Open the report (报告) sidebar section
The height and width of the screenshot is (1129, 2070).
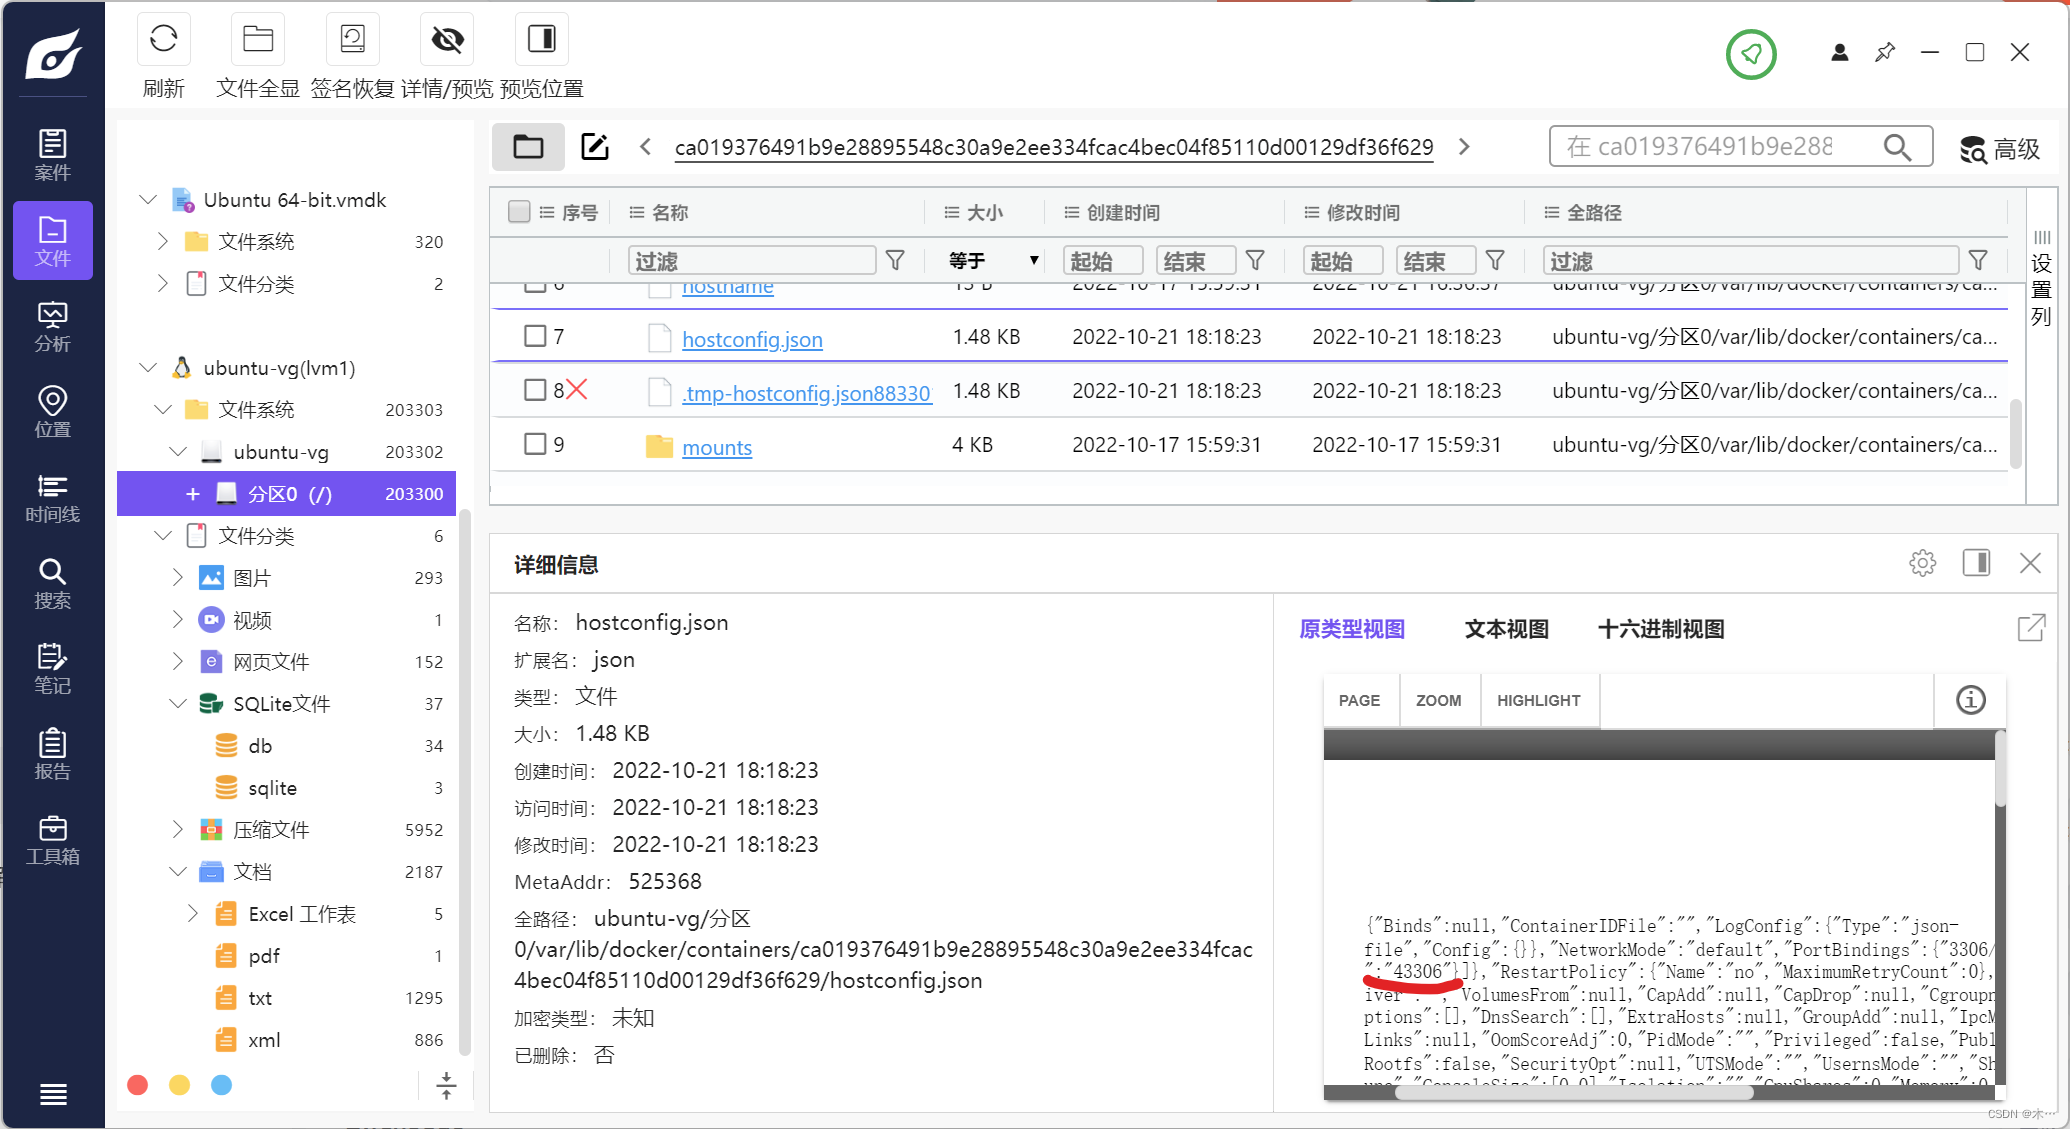tap(52, 755)
